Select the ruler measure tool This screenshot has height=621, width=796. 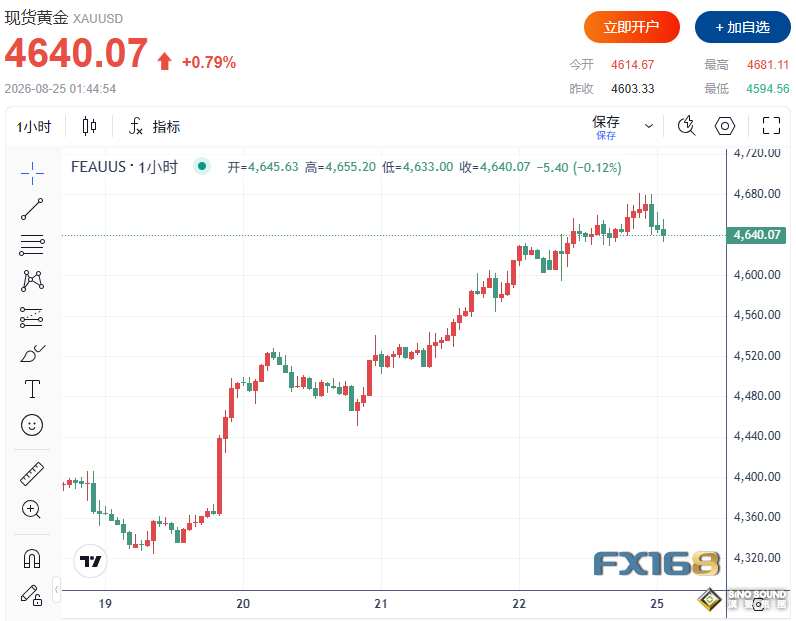click(32, 474)
